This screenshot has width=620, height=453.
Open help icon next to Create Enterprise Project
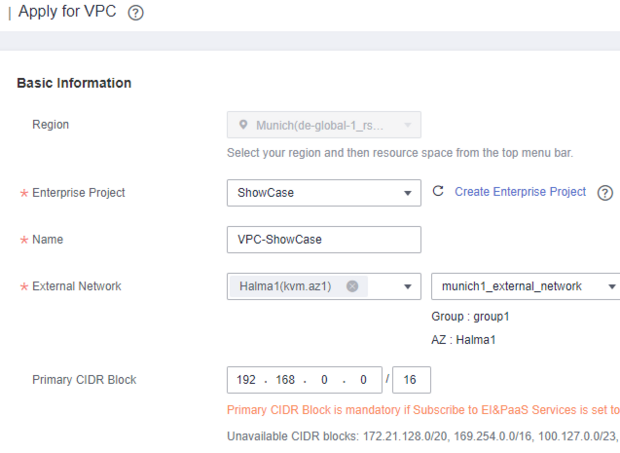604,193
